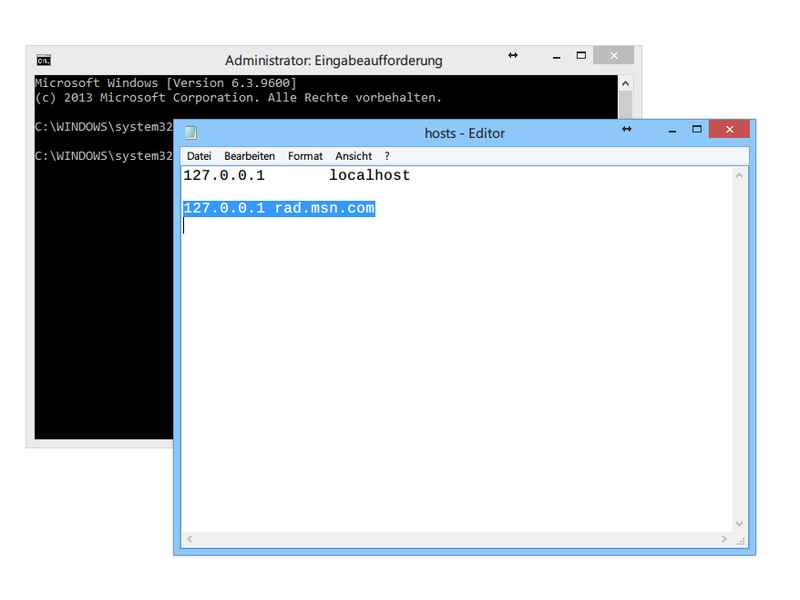Image resolution: width=800 pixels, height=600 pixels.
Task: Open the Datei menu in hosts Editor
Action: pyautogui.click(x=198, y=156)
